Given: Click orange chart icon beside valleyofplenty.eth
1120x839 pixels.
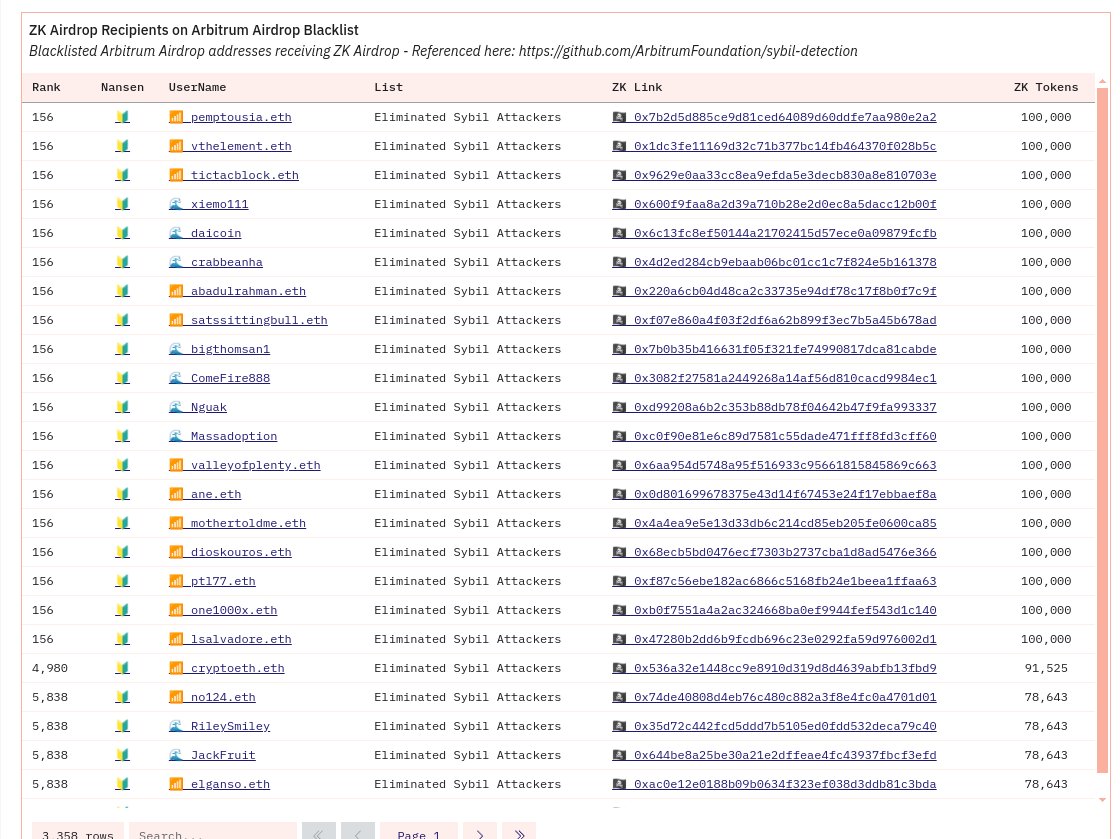Looking at the screenshot, I should click(x=176, y=465).
